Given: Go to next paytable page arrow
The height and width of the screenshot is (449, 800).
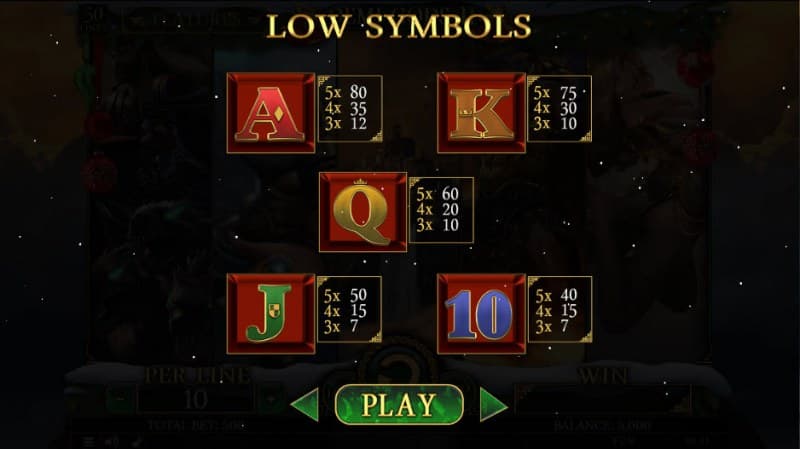Looking at the screenshot, I should pos(493,405).
